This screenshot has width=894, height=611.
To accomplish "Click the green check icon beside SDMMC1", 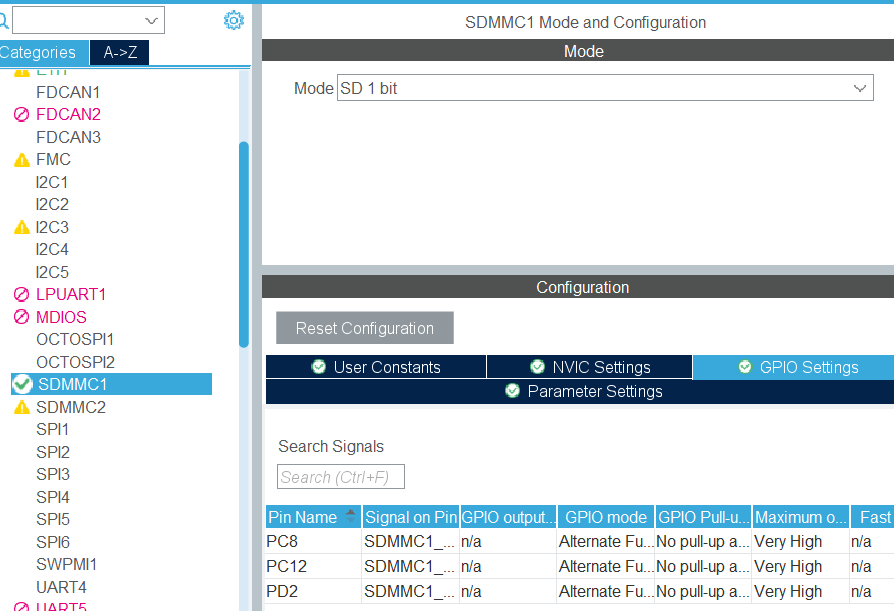I will [x=21, y=383].
